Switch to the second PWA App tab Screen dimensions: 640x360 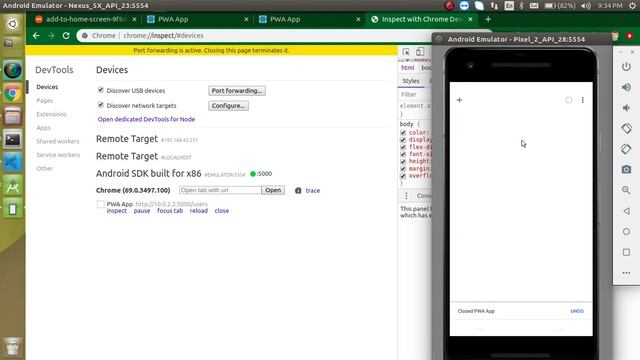[309, 19]
